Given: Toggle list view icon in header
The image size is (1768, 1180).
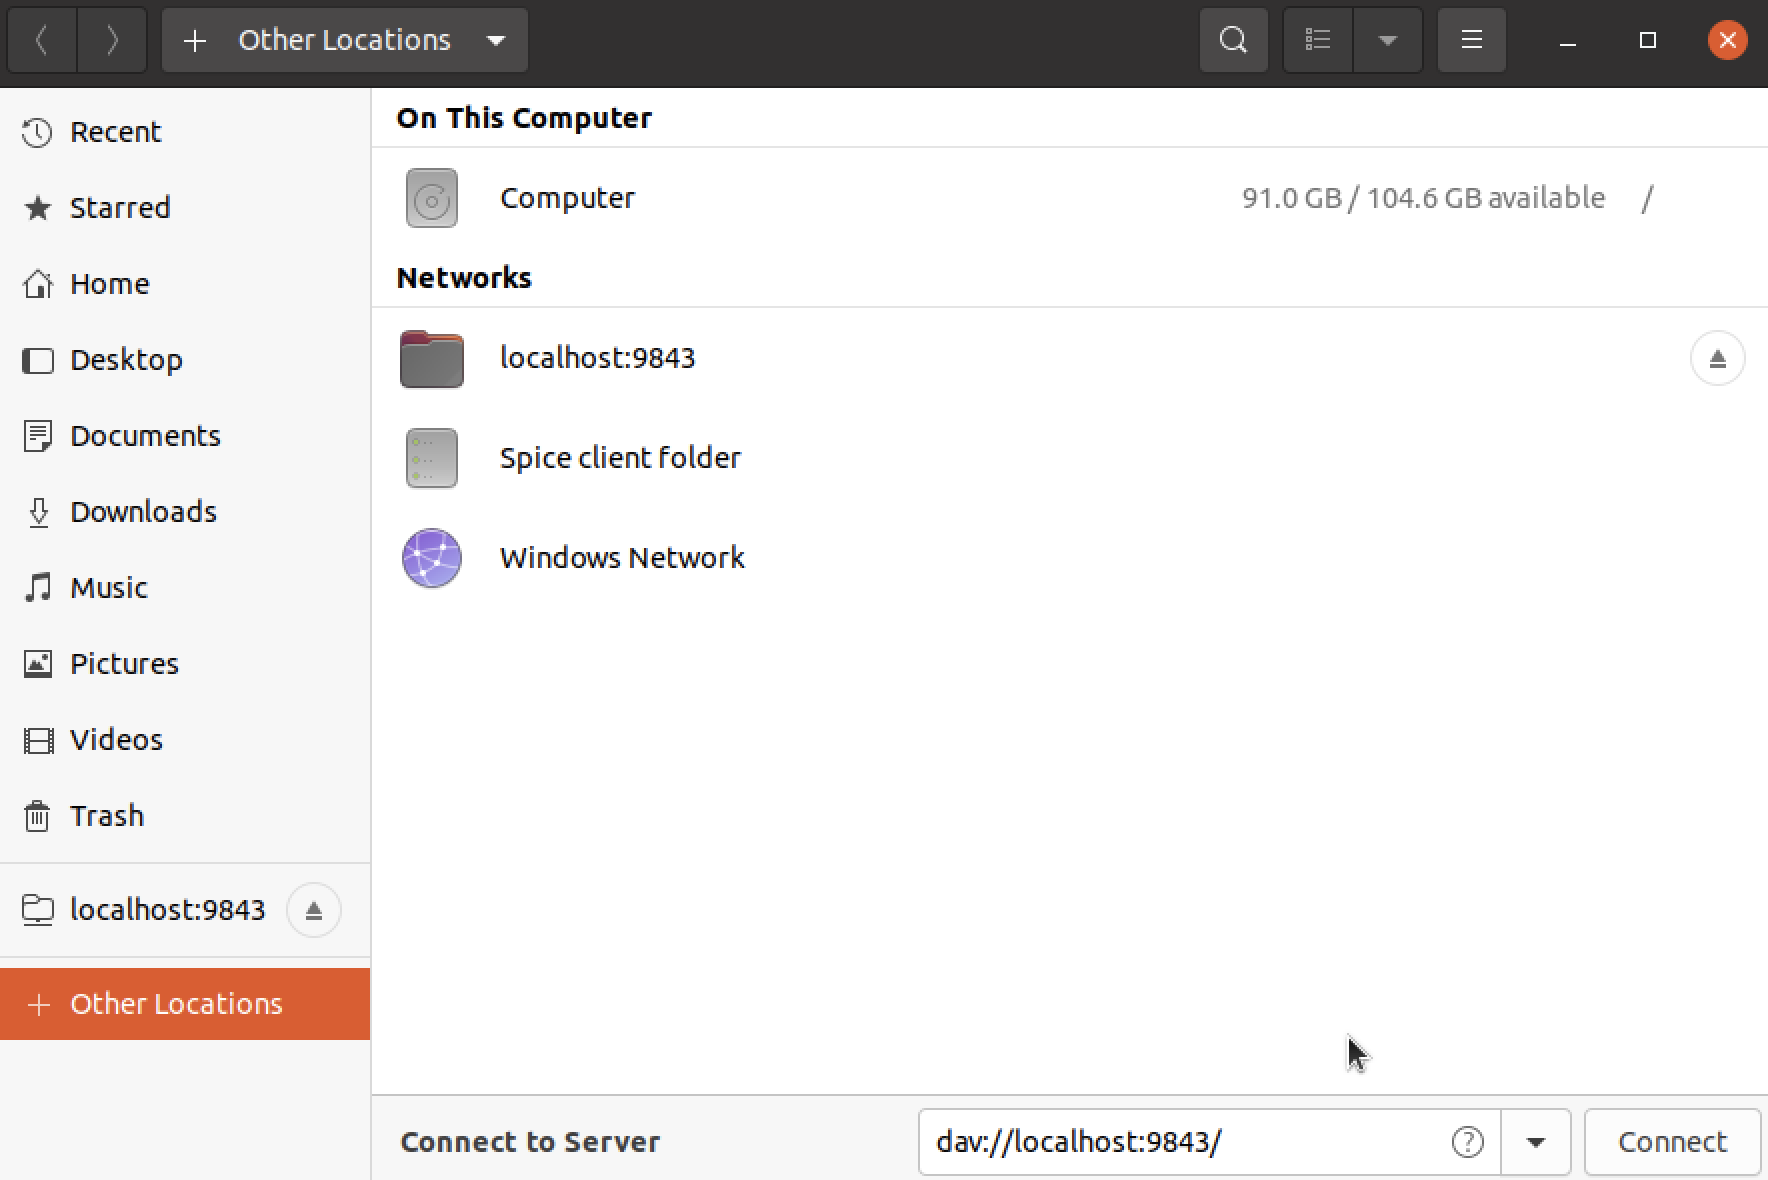Looking at the screenshot, I should click(x=1318, y=40).
